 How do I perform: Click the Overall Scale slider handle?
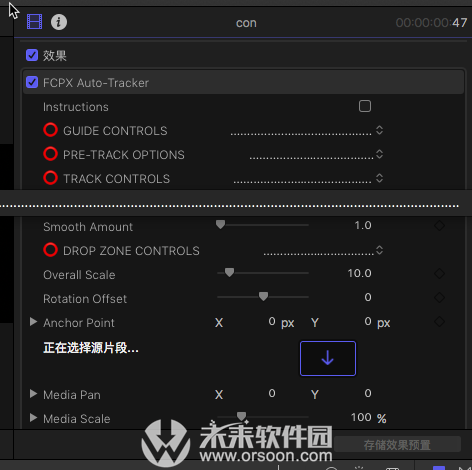pyautogui.click(x=229, y=272)
